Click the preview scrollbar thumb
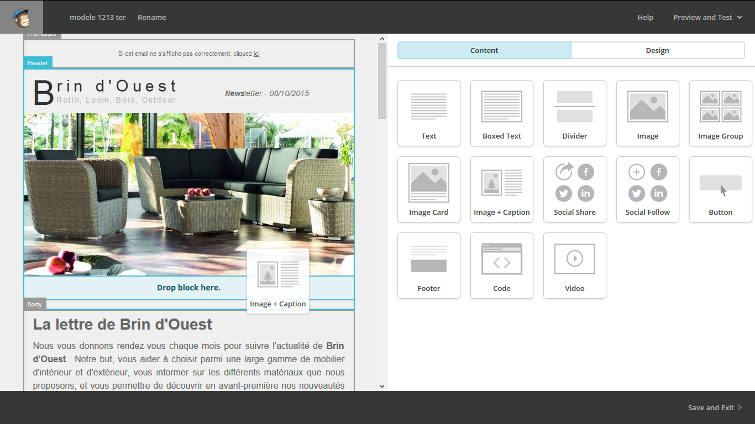Screen dimensions: 755x424 (x=382, y=81)
